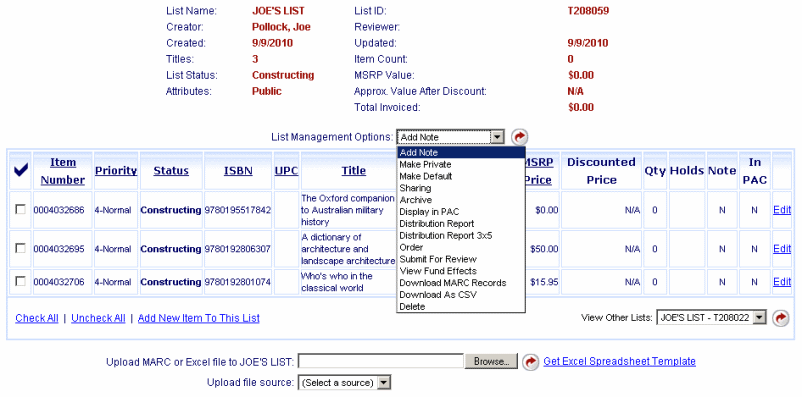The image size is (802, 397).
Task: Sort by the Status column header
Action: click(171, 170)
